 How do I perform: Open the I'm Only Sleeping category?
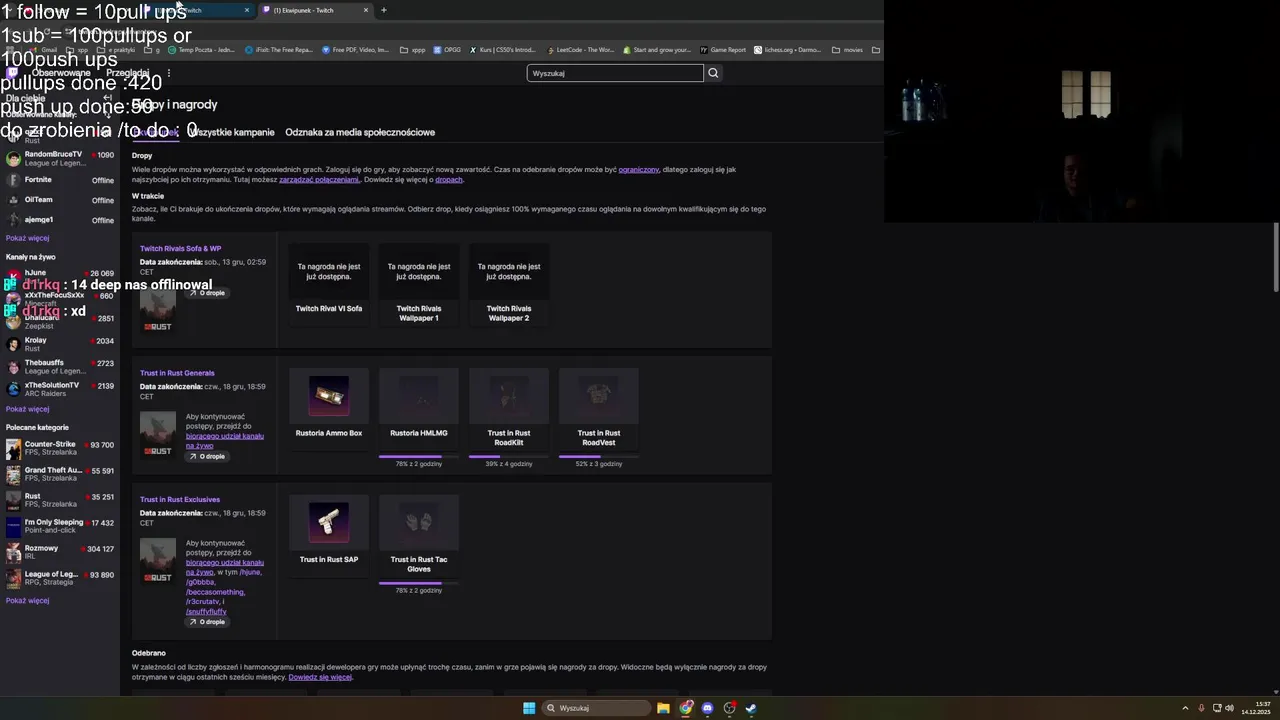click(x=60, y=526)
